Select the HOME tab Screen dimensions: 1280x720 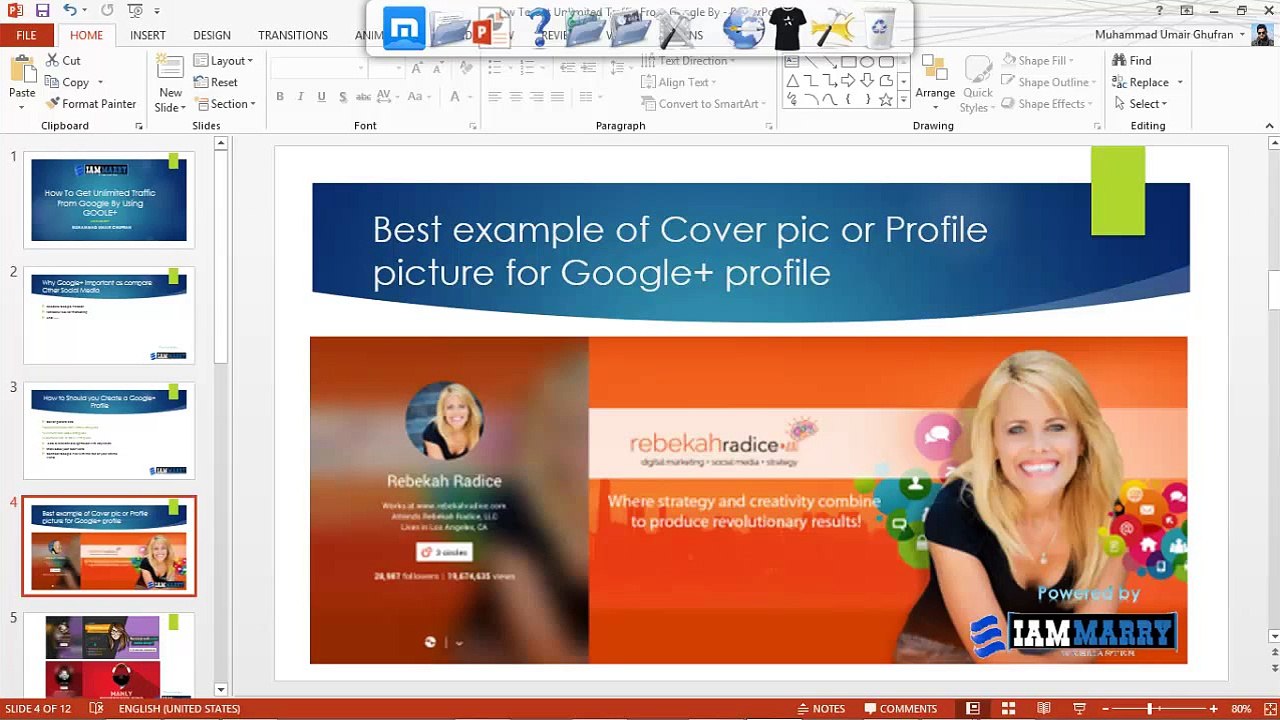86,35
